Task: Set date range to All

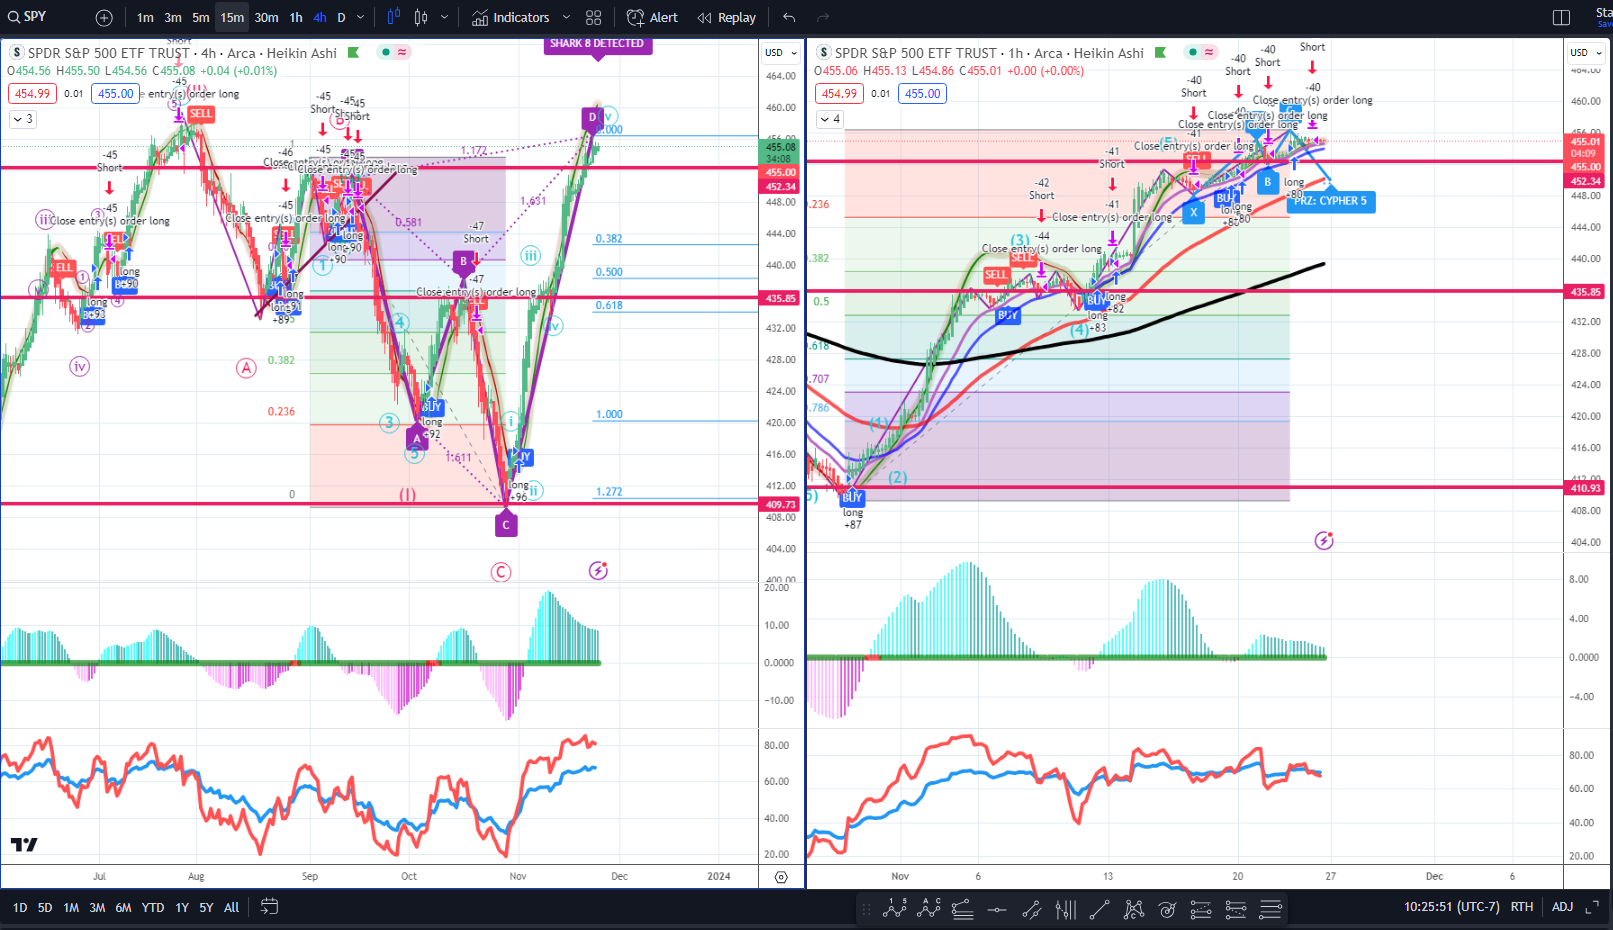Action: [x=231, y=908]
